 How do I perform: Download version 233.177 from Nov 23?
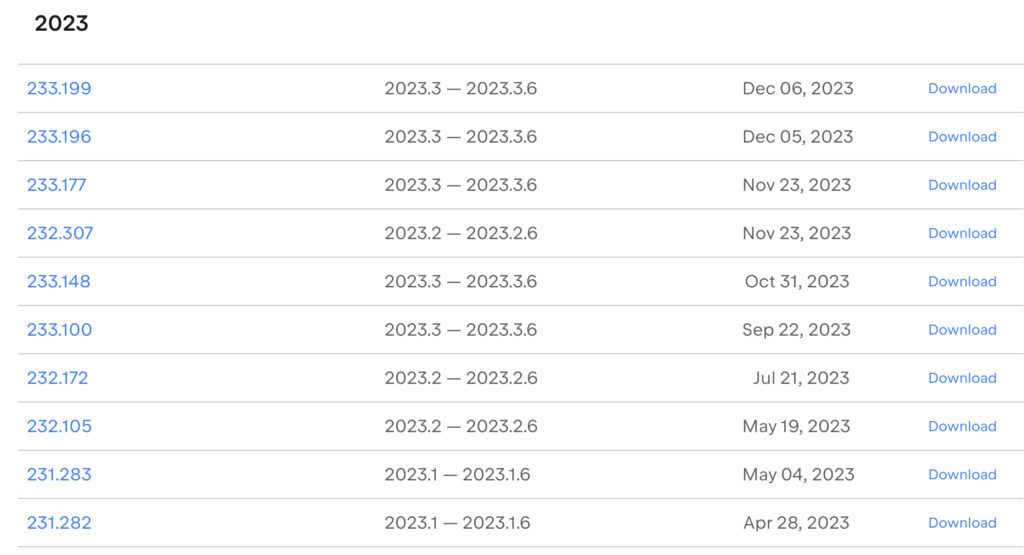pyautogui.click(x=962, y=185)
